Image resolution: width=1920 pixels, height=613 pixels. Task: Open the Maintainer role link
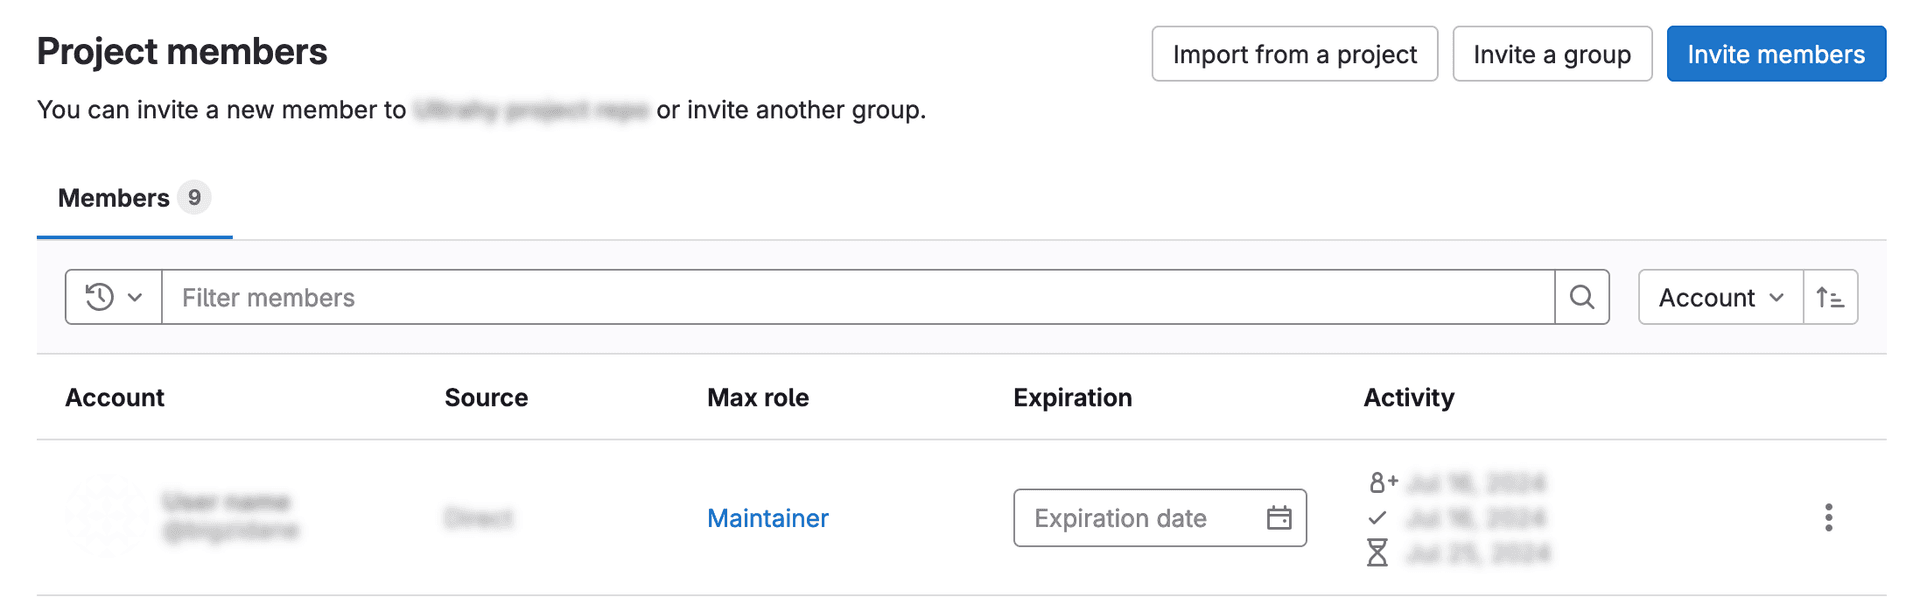[x=768, y=518]
